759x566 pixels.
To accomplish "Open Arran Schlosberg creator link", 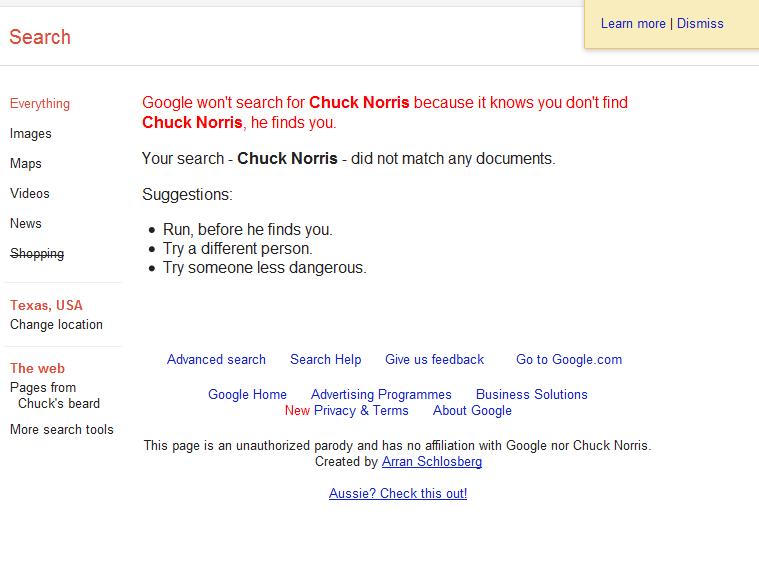I will click(432, 461).
